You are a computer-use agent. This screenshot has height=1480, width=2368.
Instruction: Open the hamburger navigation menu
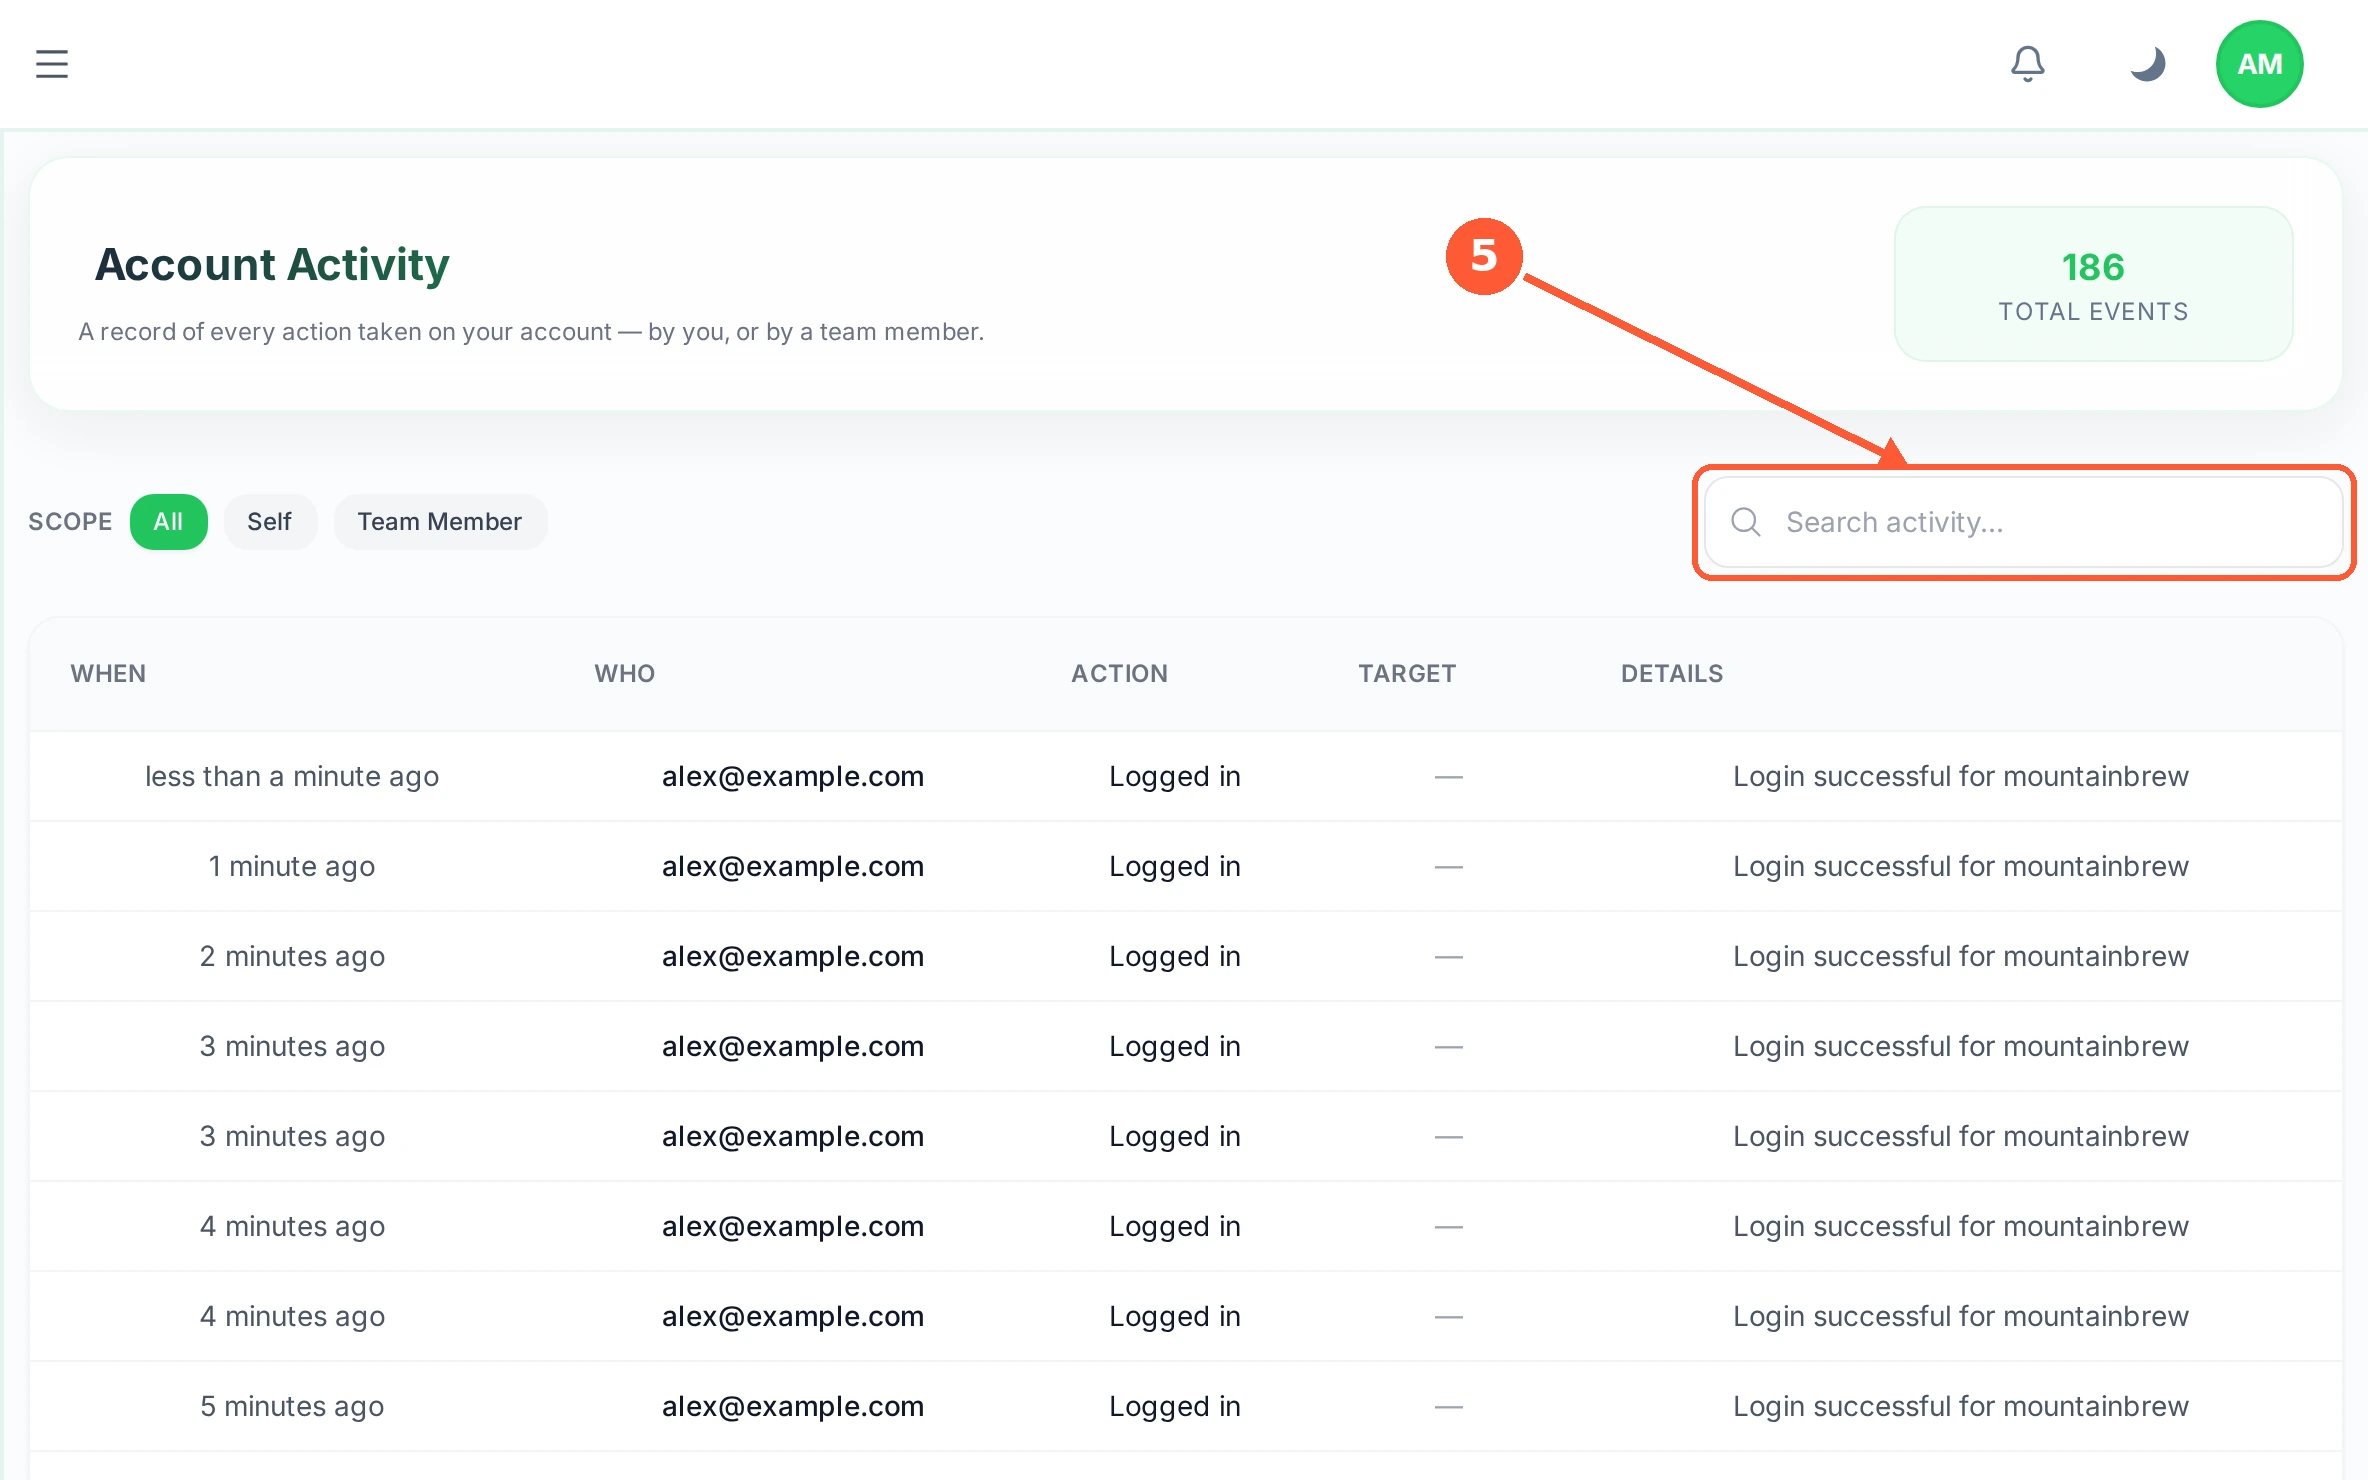pyautogui.click(x=52, y=64)
